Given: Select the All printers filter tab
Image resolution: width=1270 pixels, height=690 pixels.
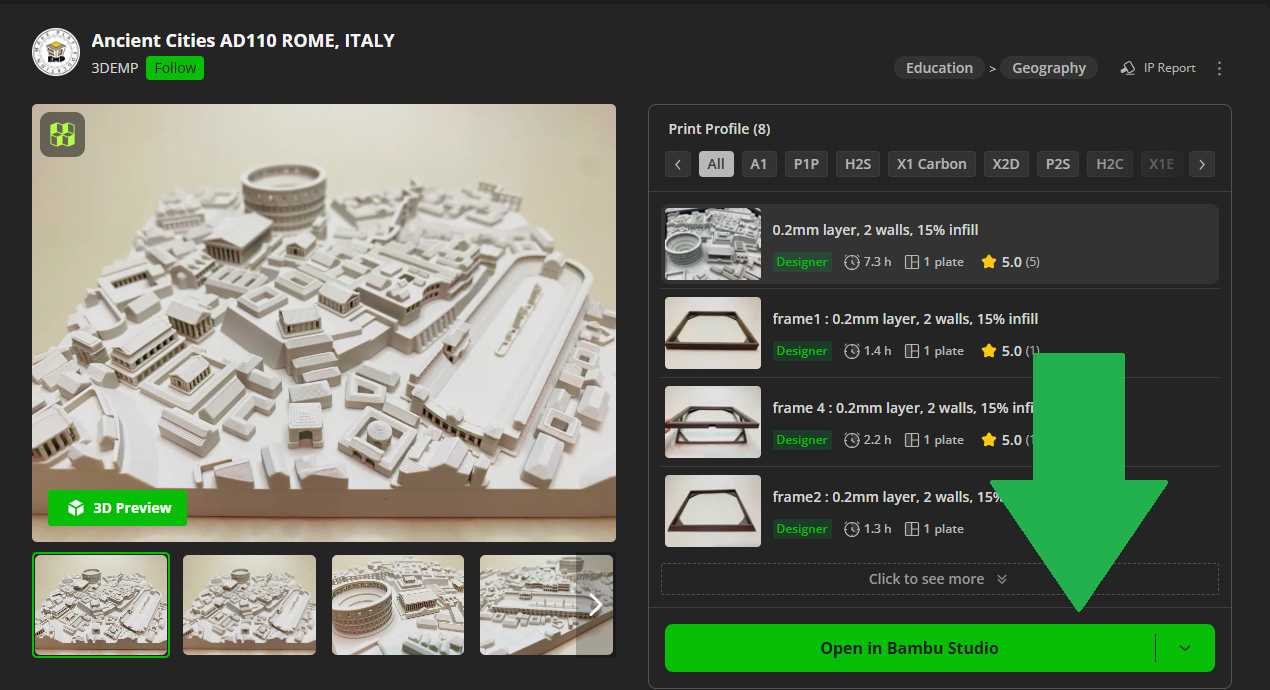Looking at the screenshot, I should pyautogui.click(x=716, y=164).
